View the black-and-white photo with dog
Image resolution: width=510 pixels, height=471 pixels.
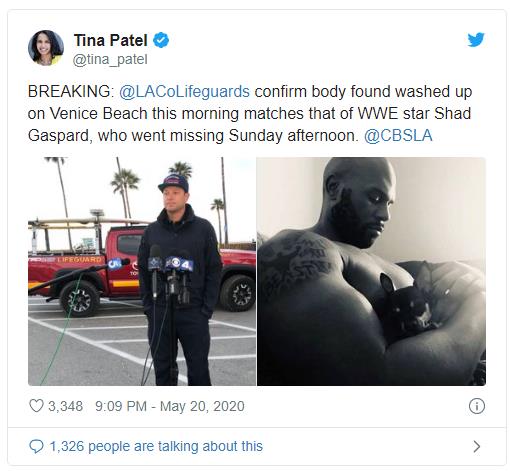[371, 271]
